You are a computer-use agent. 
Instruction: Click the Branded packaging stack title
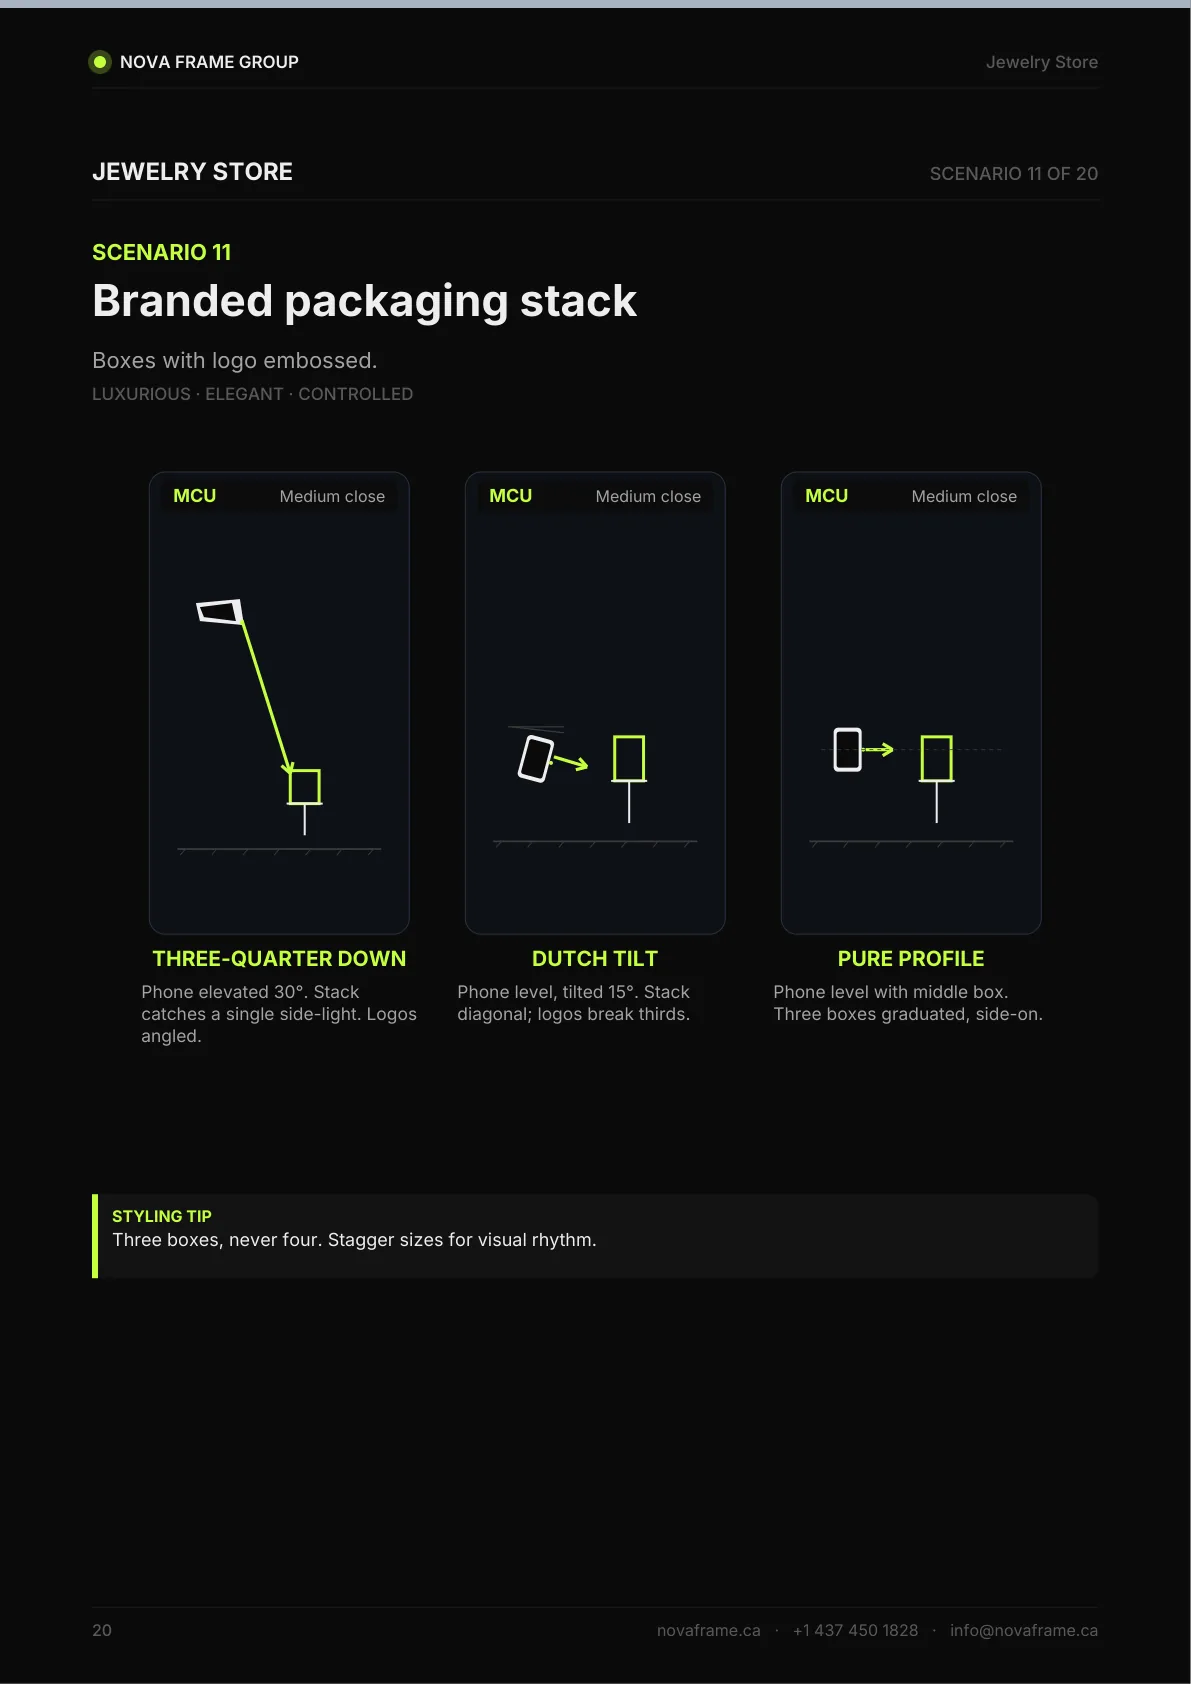coord(364,301)
